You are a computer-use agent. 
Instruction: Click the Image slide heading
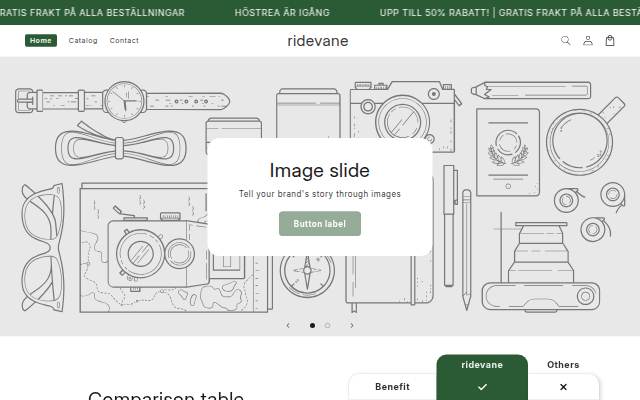pos(320,171)
